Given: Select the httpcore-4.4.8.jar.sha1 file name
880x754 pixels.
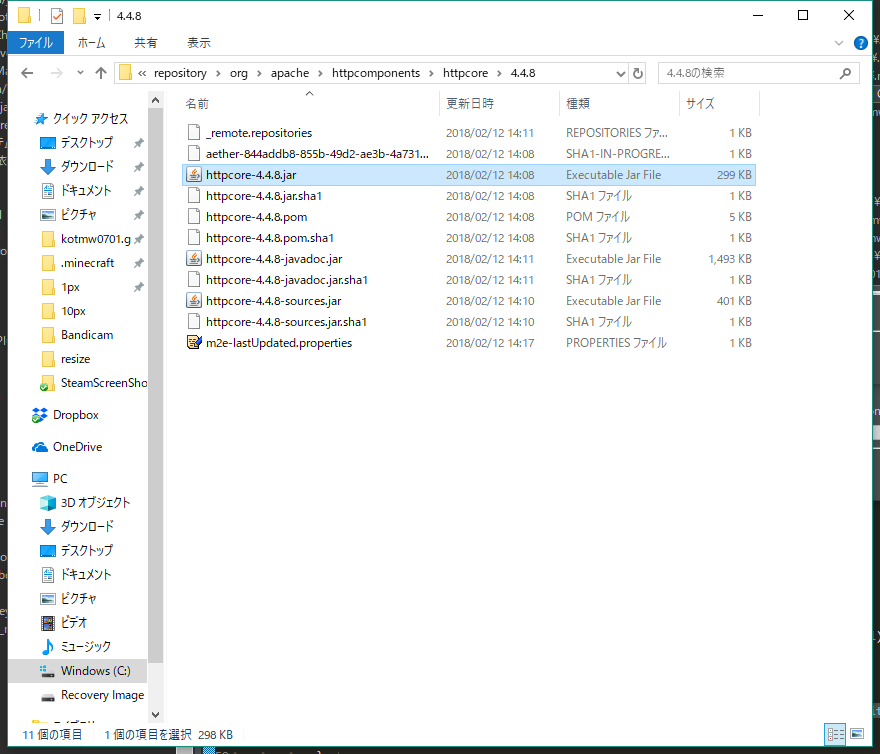Looking at the screenshot, I should click(264, 196).
